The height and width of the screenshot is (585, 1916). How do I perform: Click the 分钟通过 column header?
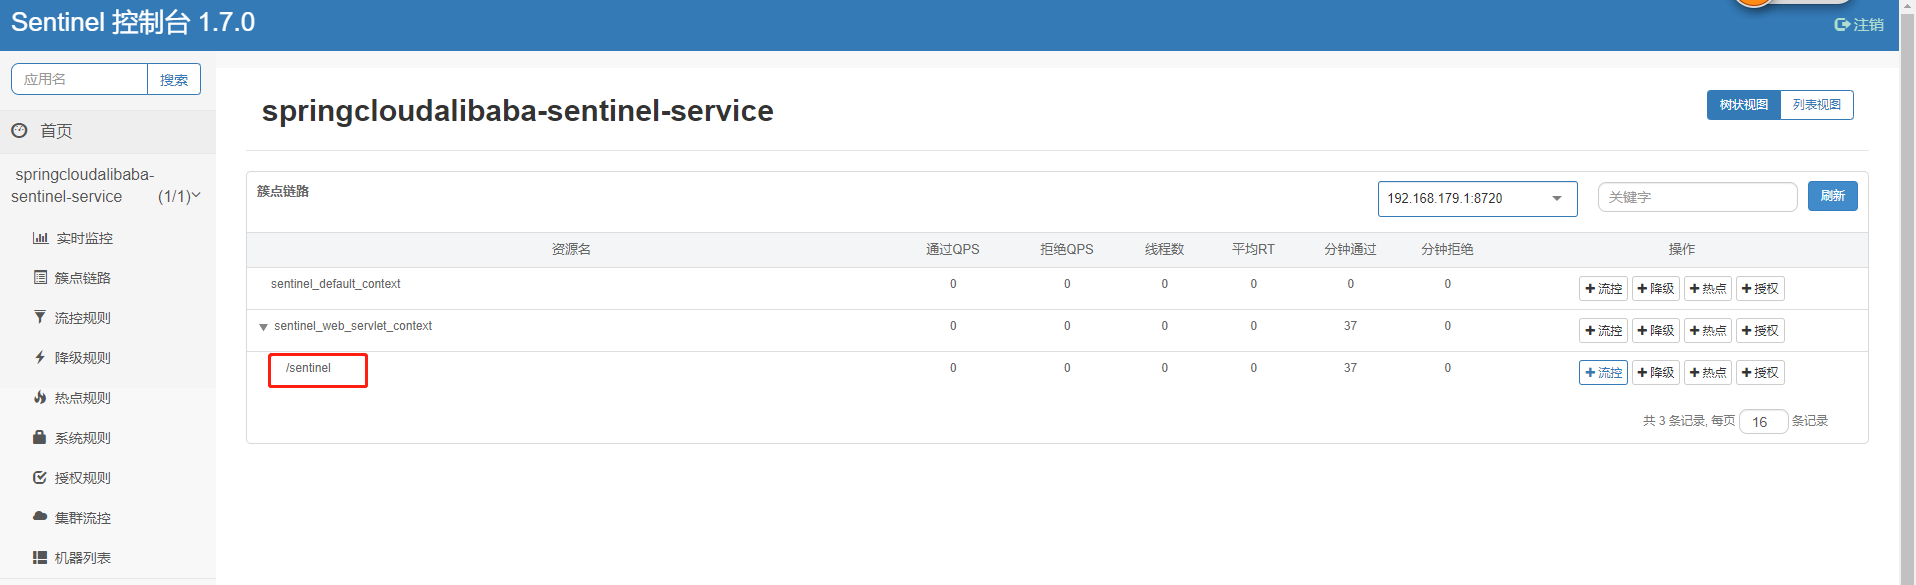tap(1350, 249)
